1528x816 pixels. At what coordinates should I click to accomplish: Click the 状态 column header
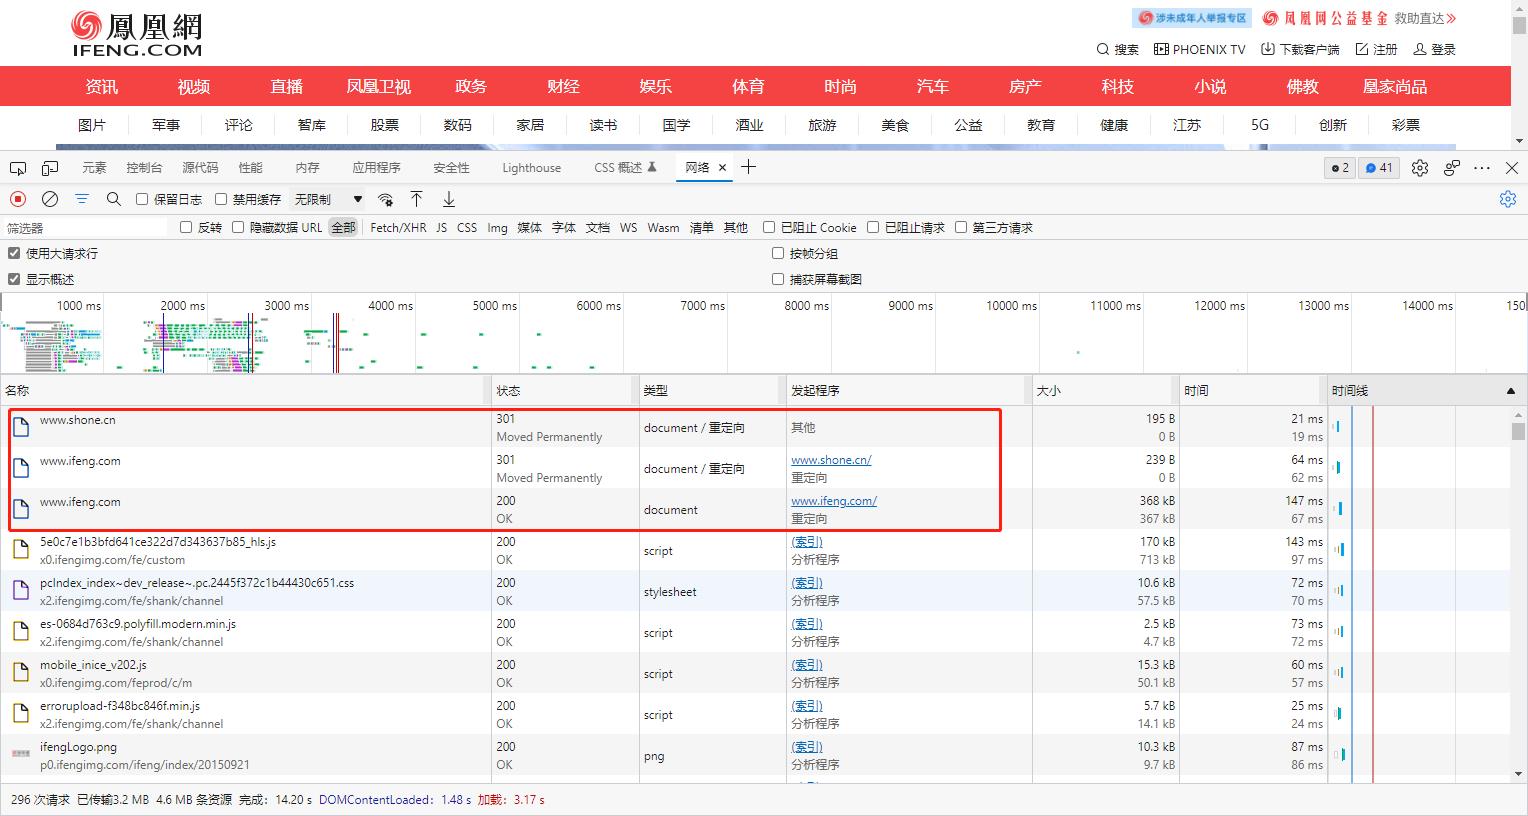pyautogui.click(x=565, y=391)
